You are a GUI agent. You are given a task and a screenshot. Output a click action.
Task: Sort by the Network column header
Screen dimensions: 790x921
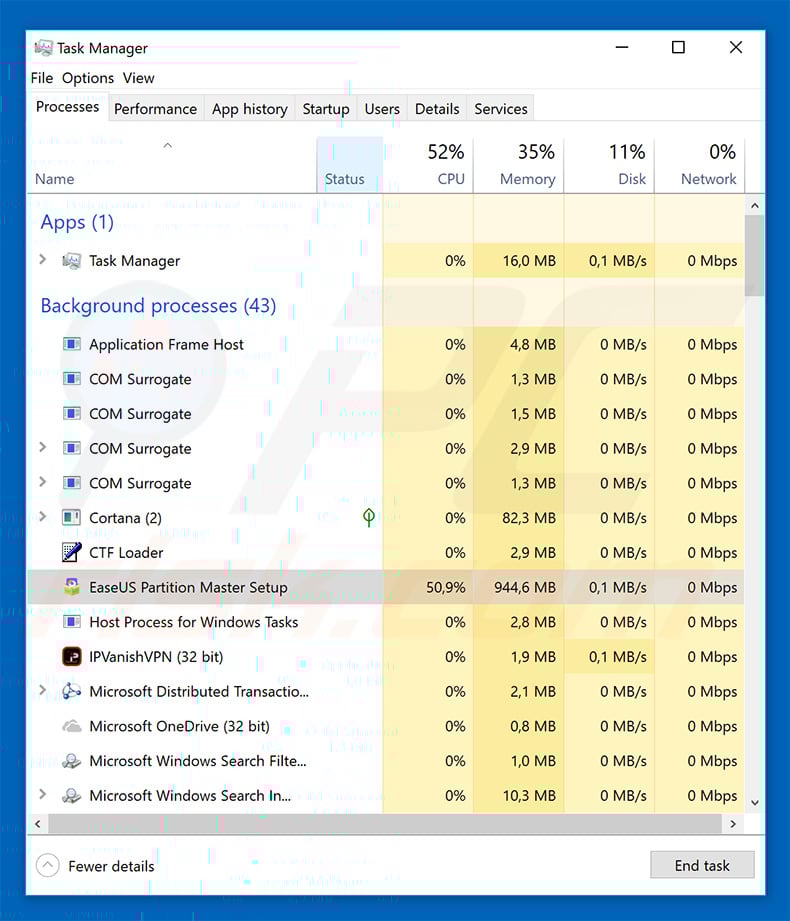point(700,165)
